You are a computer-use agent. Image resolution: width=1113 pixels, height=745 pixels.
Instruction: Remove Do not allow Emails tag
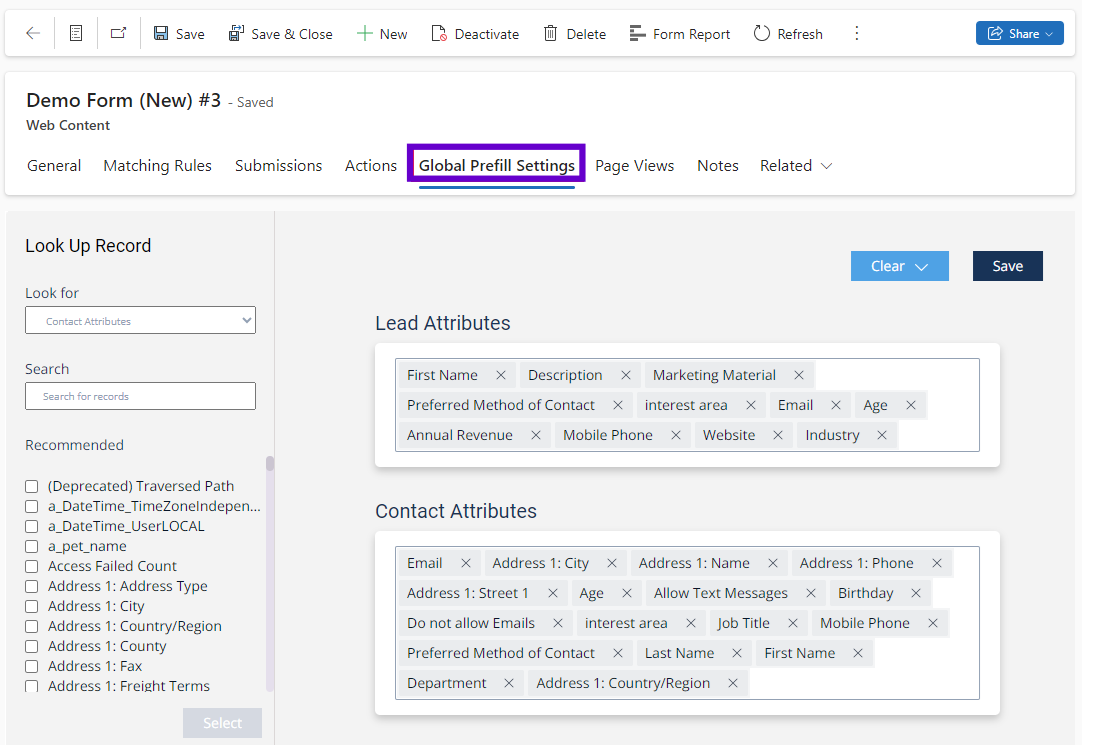[x=558, y=624]
